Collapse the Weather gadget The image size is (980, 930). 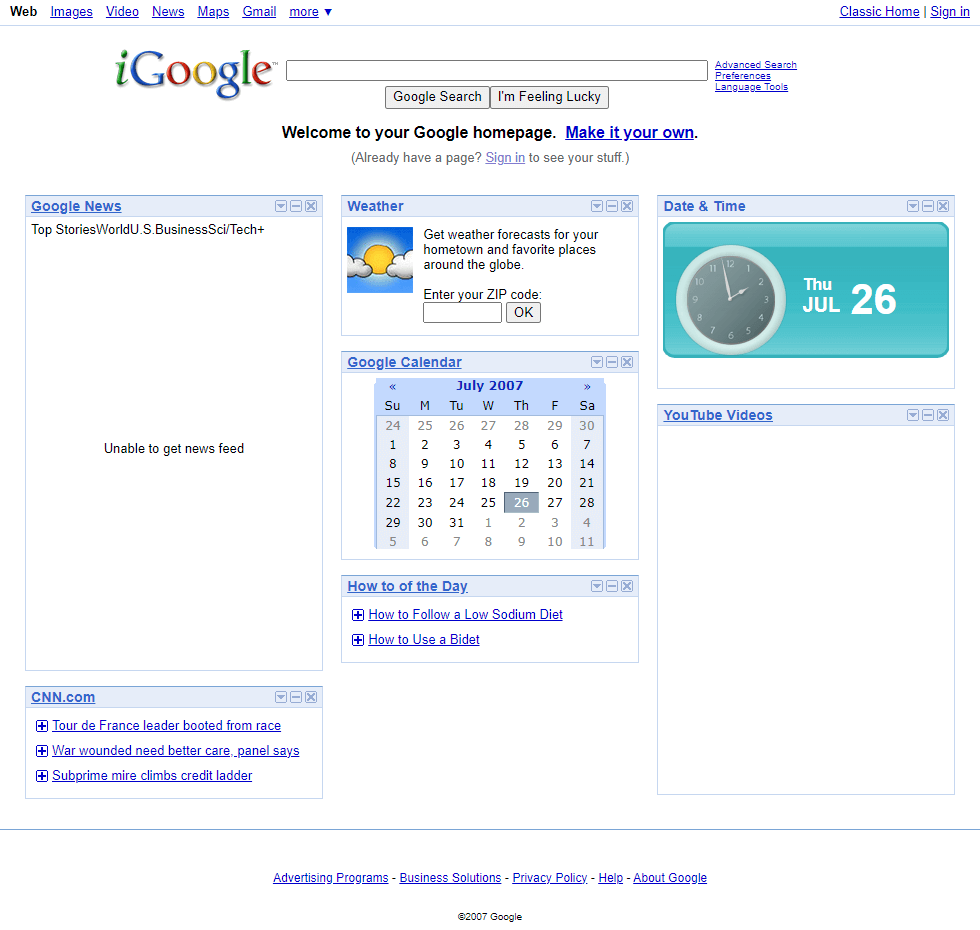(x=612, y=206)
